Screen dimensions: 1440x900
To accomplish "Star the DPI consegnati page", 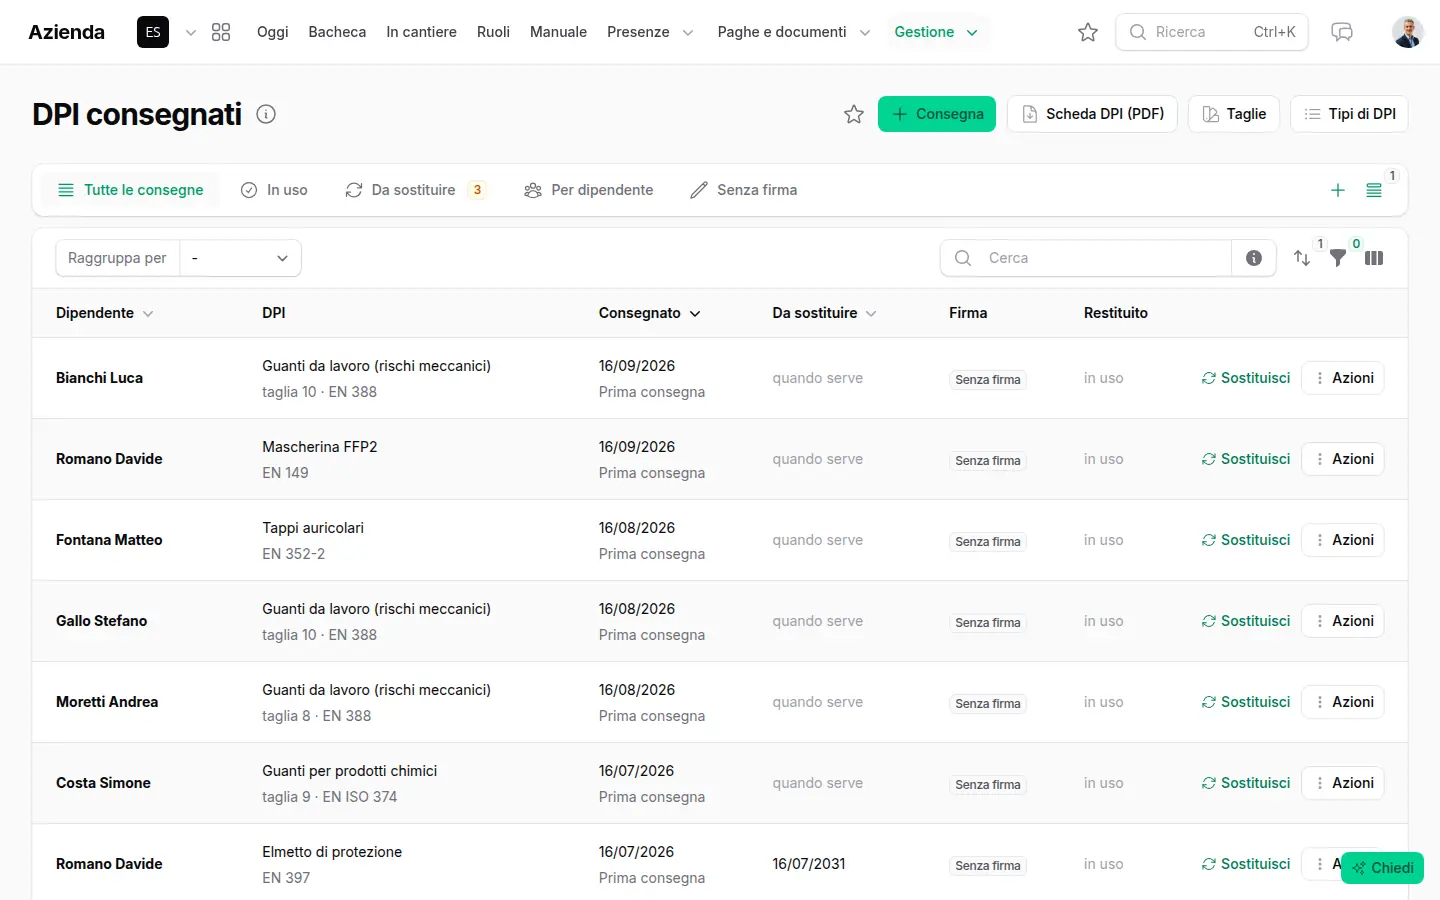I will pyautogui.click(x=854, y=114).
